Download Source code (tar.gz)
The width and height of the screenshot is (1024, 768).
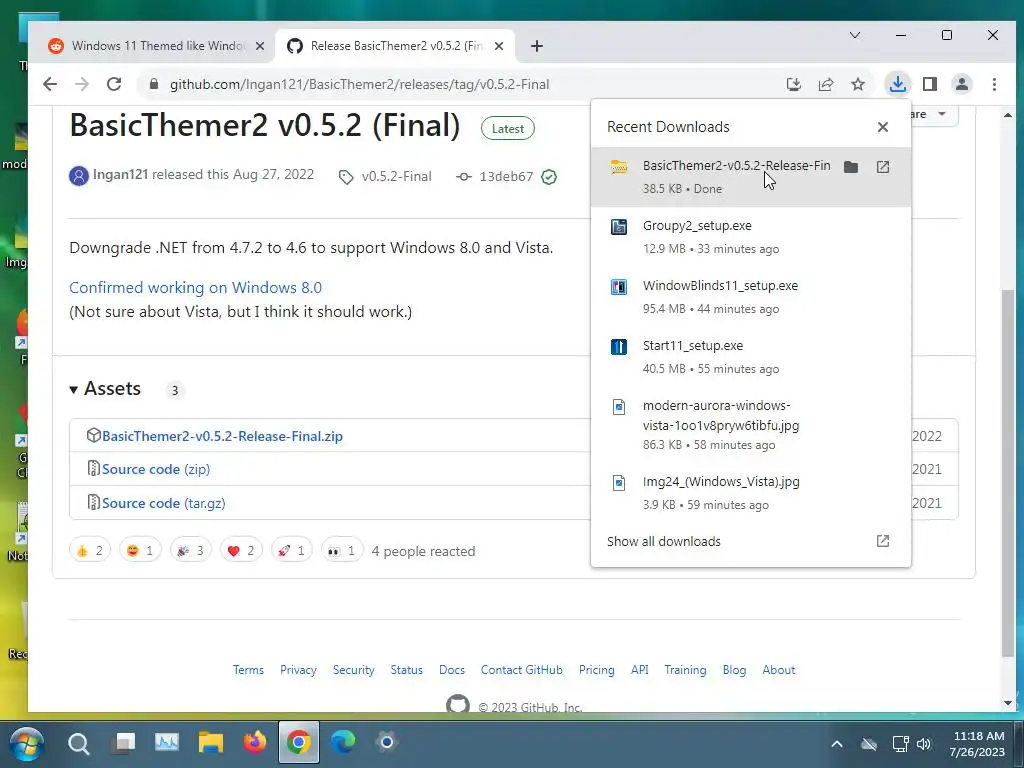click(163, 504)
